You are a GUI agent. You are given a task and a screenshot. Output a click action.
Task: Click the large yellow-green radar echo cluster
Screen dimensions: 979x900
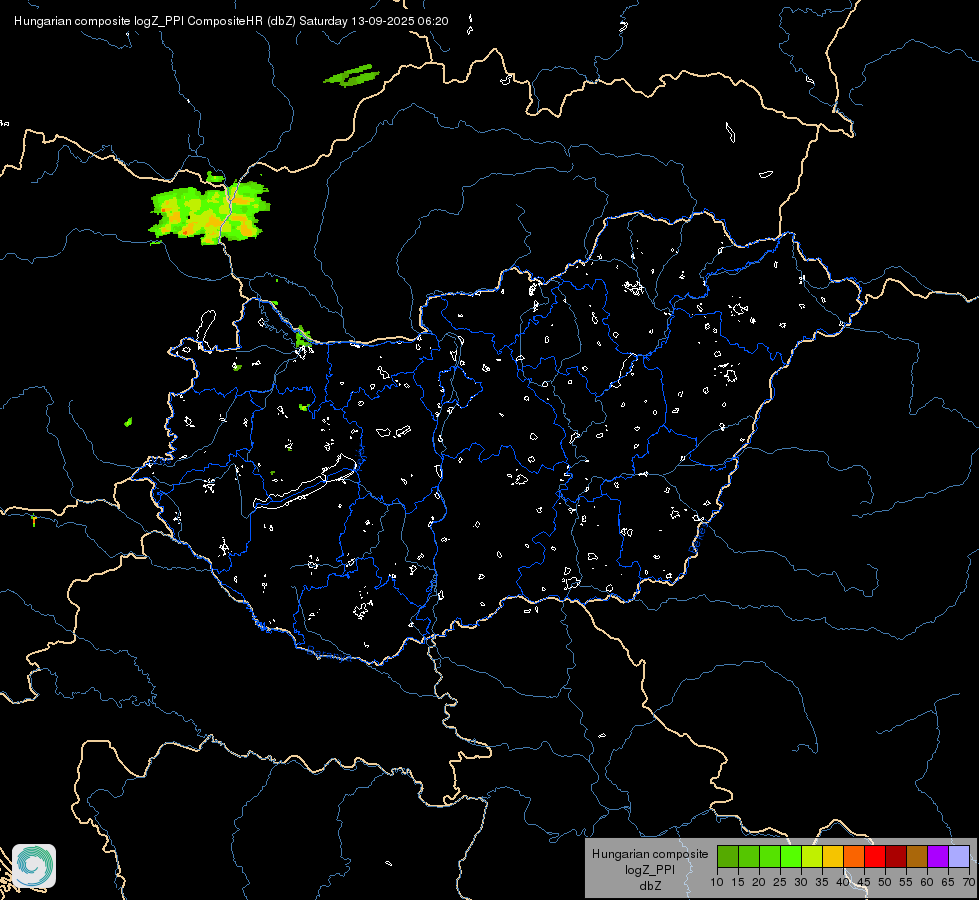tap(210, 212)
